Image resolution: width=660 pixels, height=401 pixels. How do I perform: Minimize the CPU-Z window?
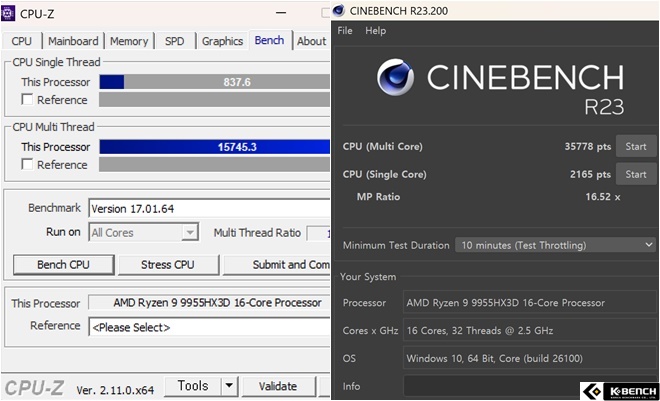coord(281,13)
